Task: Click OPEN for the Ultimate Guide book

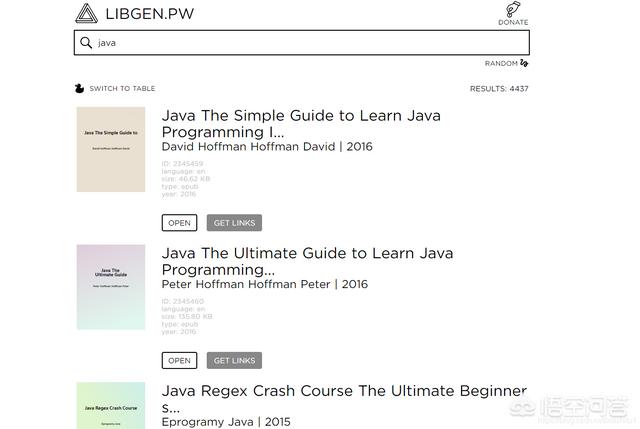Action: pos(179,360)
